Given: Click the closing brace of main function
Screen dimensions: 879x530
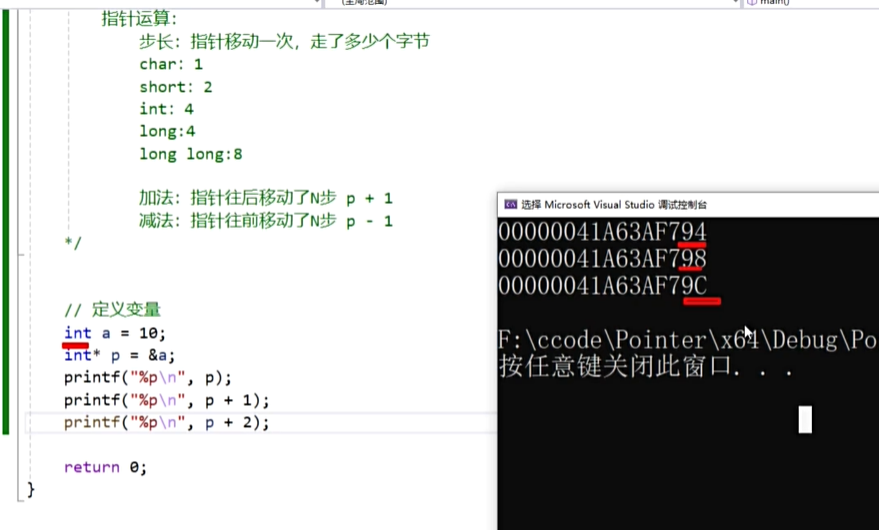Looking at the screenshot, I should [x=31, y=489].
